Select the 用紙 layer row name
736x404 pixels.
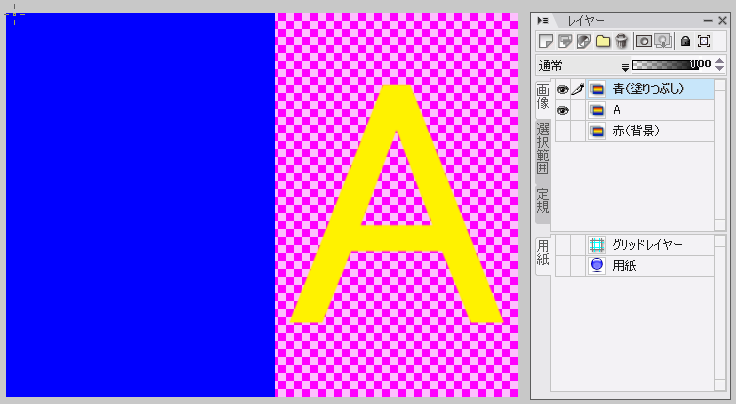[x=624, y=266]
